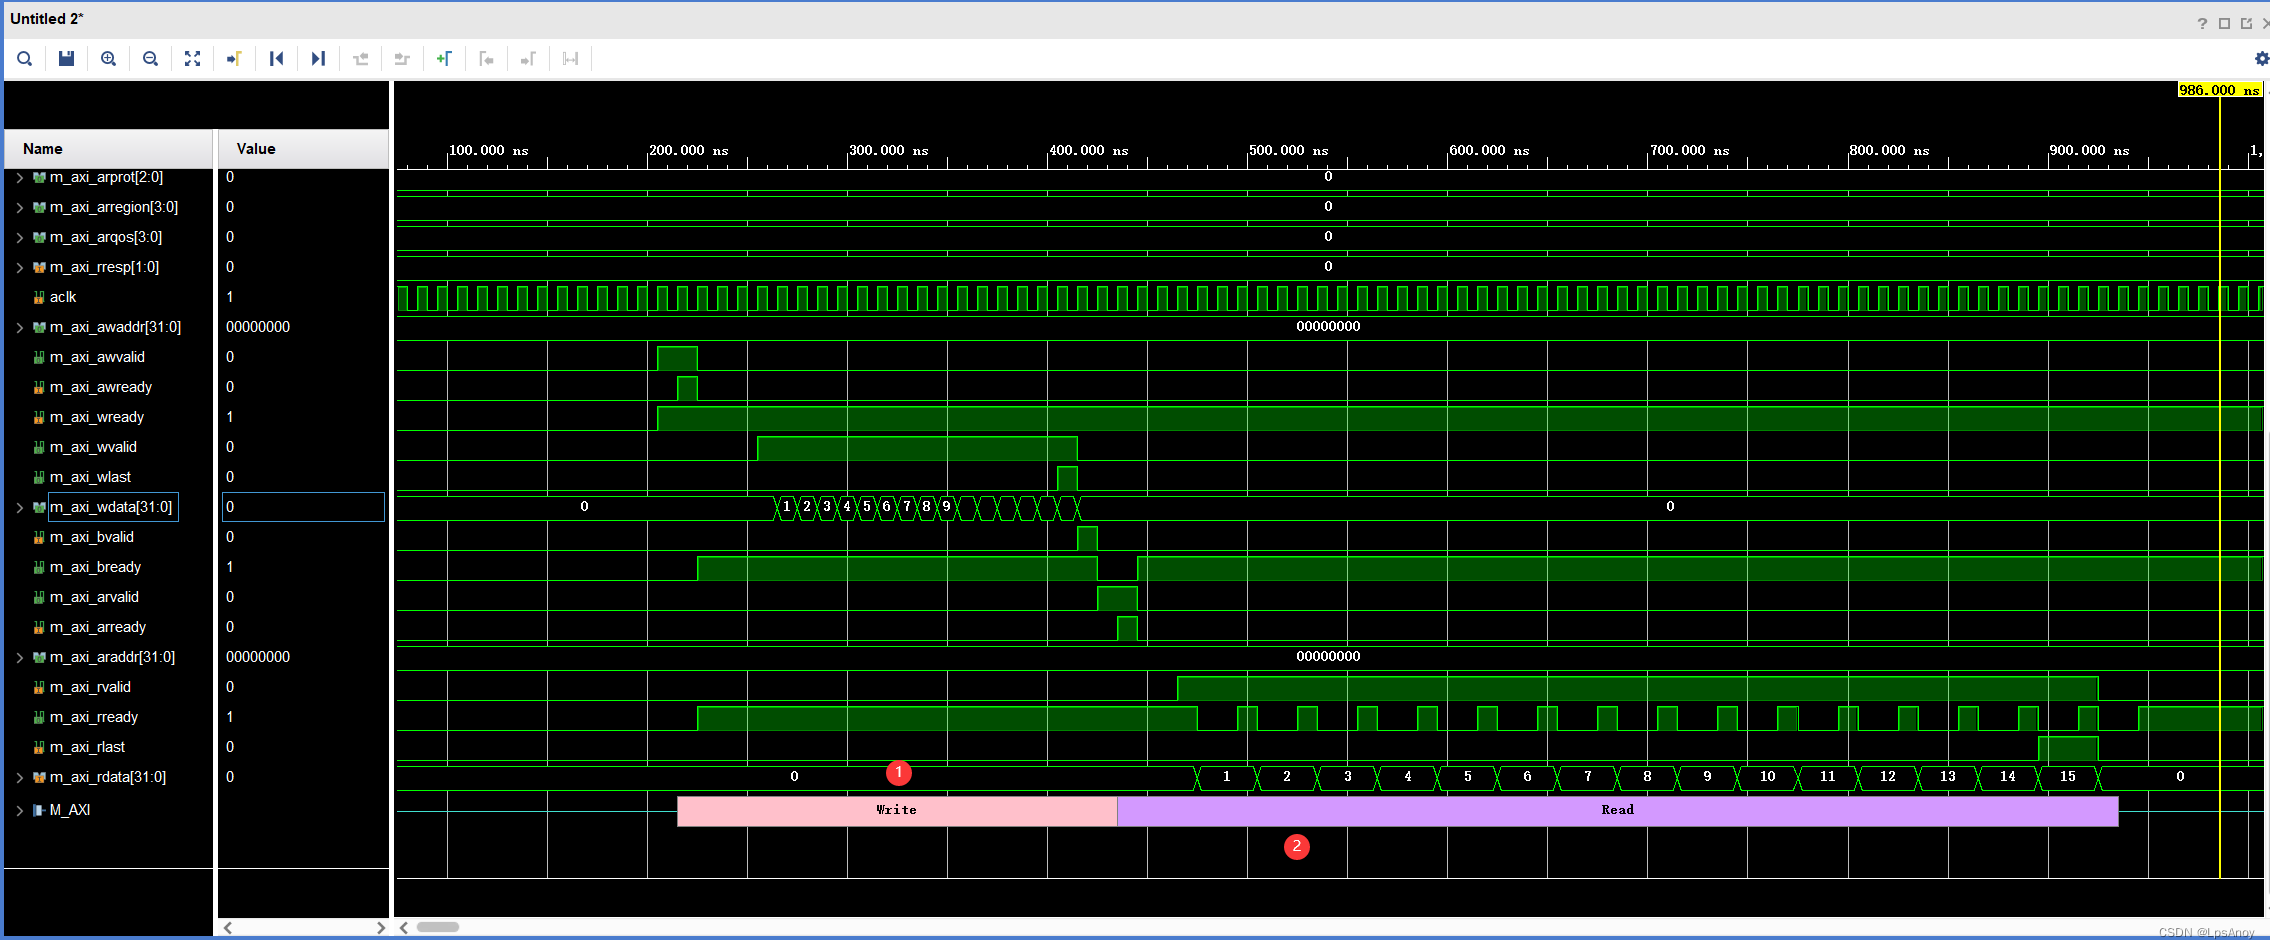The width and height of the screenshot is (2270, 949).
Task: Expand the m_axi_rdata[31:0] signal
Action: 20,777
